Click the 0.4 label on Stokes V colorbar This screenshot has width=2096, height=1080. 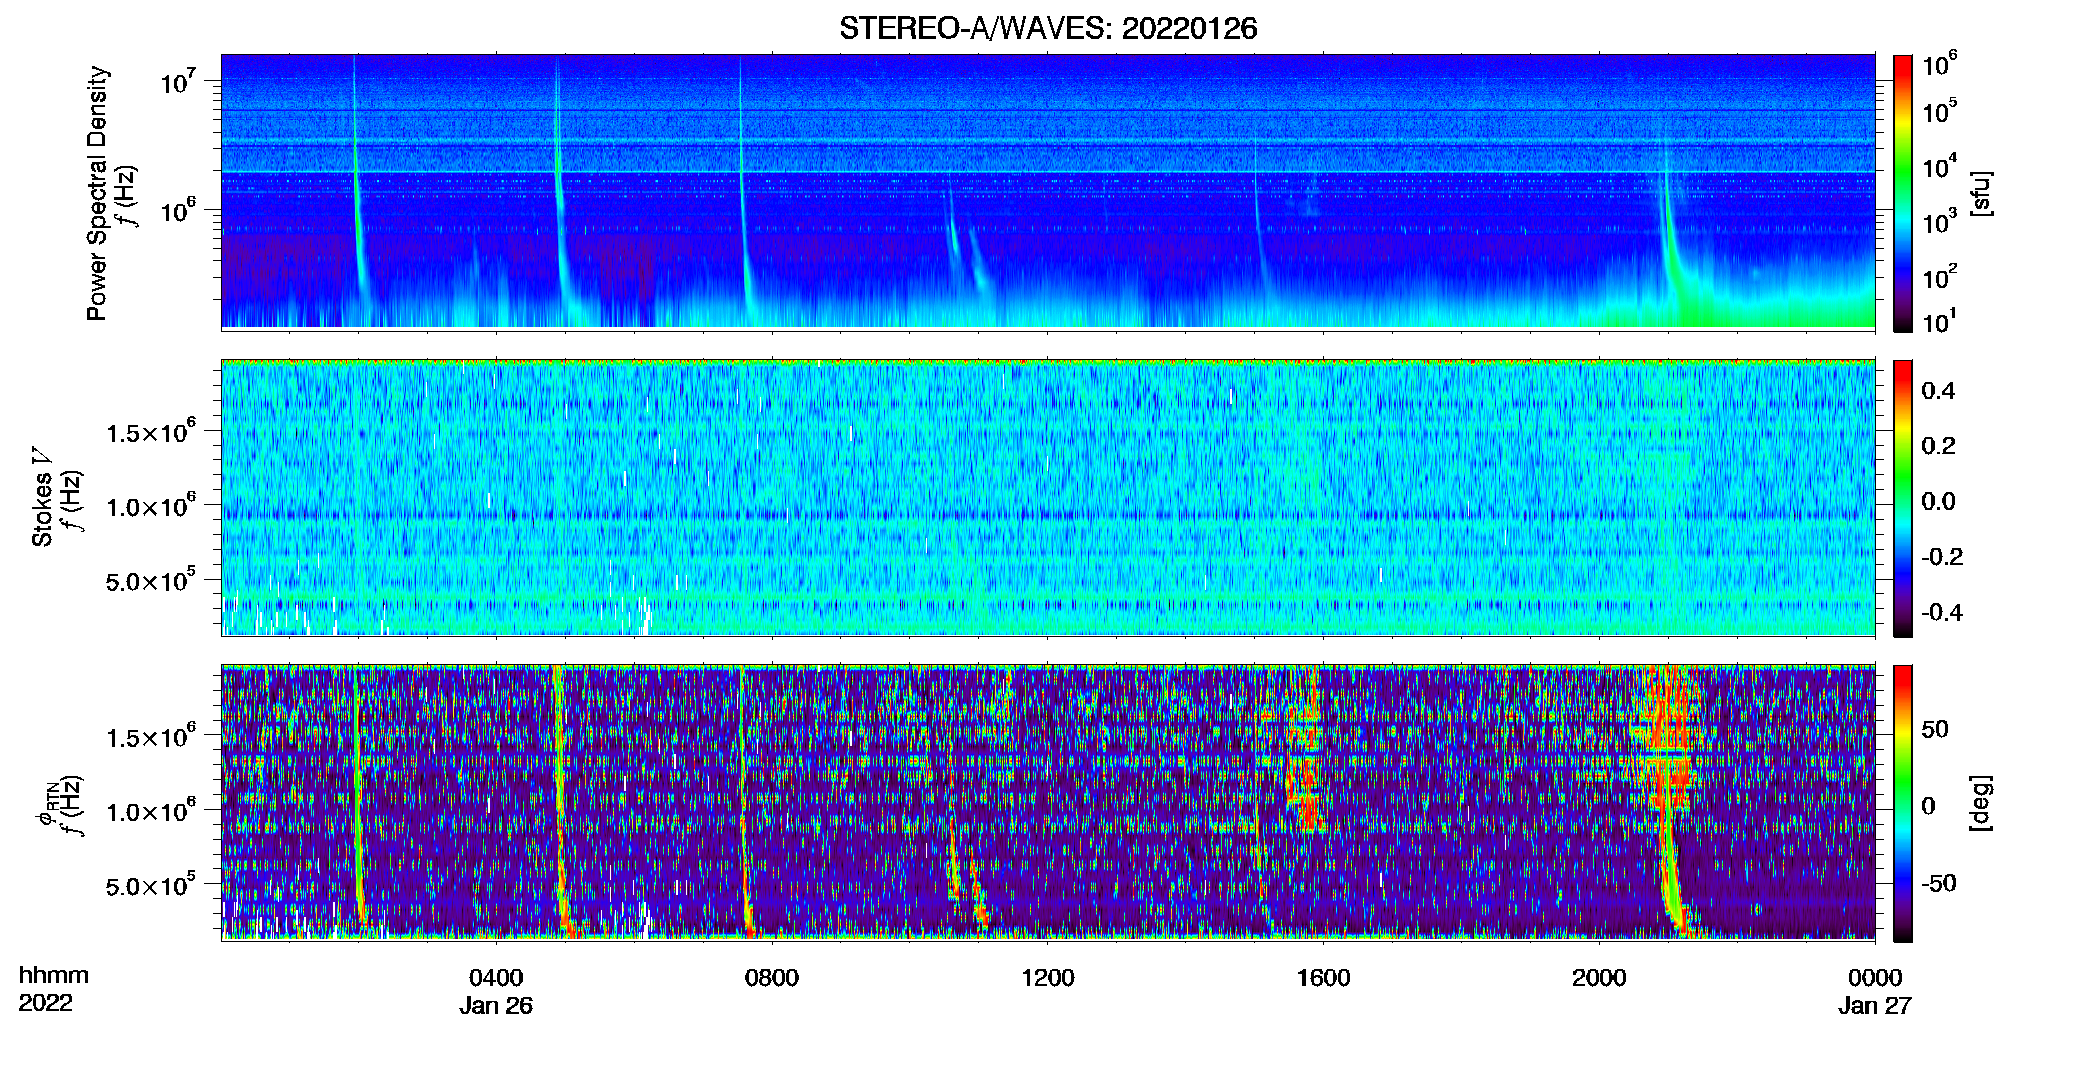[1939, 391]
